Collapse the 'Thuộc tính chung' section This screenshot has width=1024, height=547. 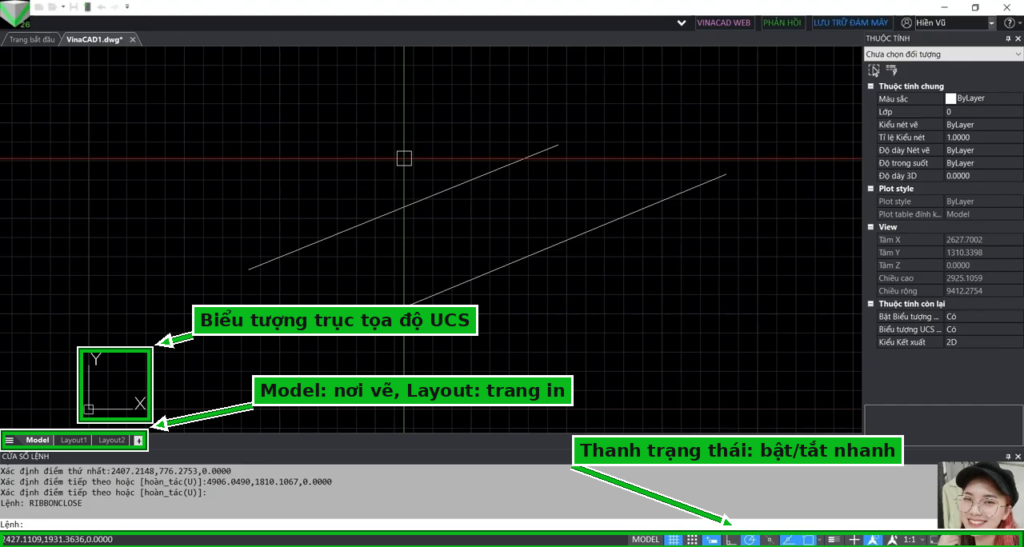point(871,86)
